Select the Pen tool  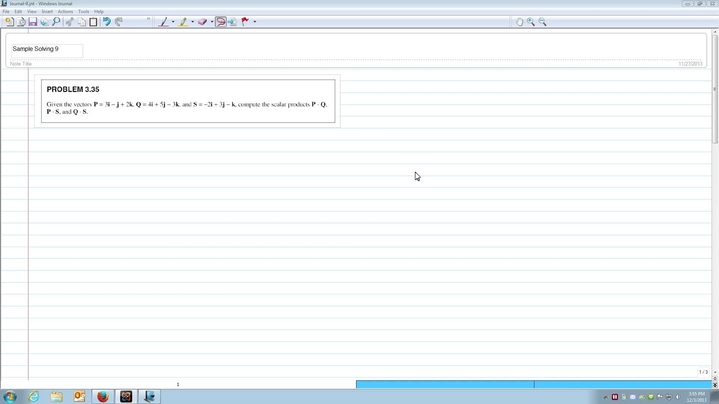[x=163, y=21]
